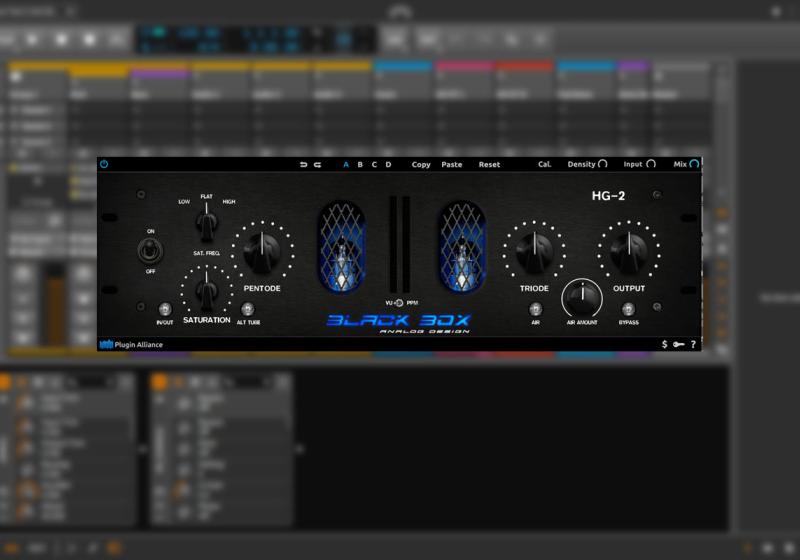Click the Density mini knob
800x560 pixels.
point(603,164)
